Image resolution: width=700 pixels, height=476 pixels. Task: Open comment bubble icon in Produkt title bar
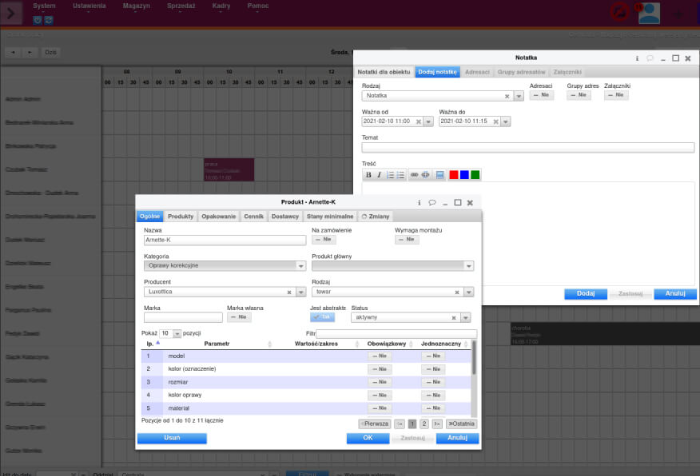tap(431, 202)
